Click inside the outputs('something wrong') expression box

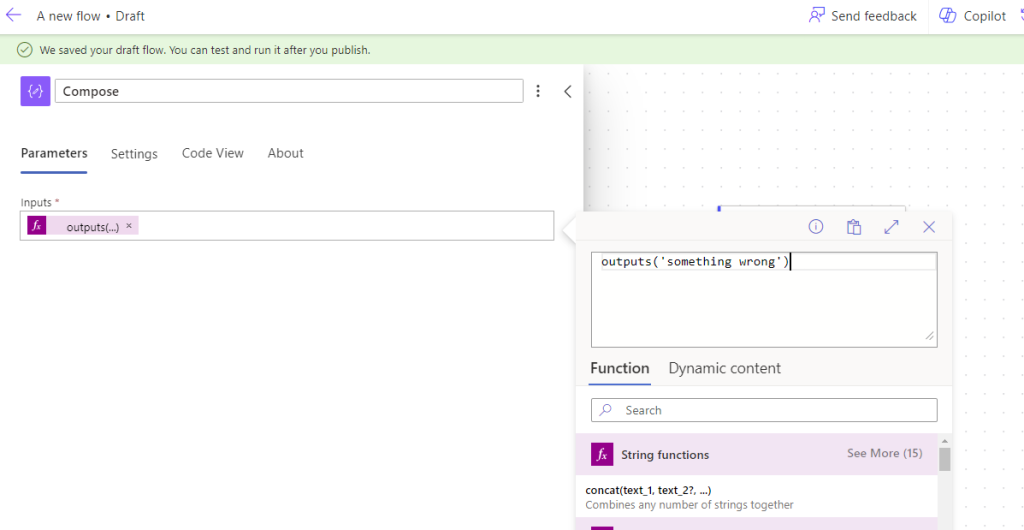(764, 300)
